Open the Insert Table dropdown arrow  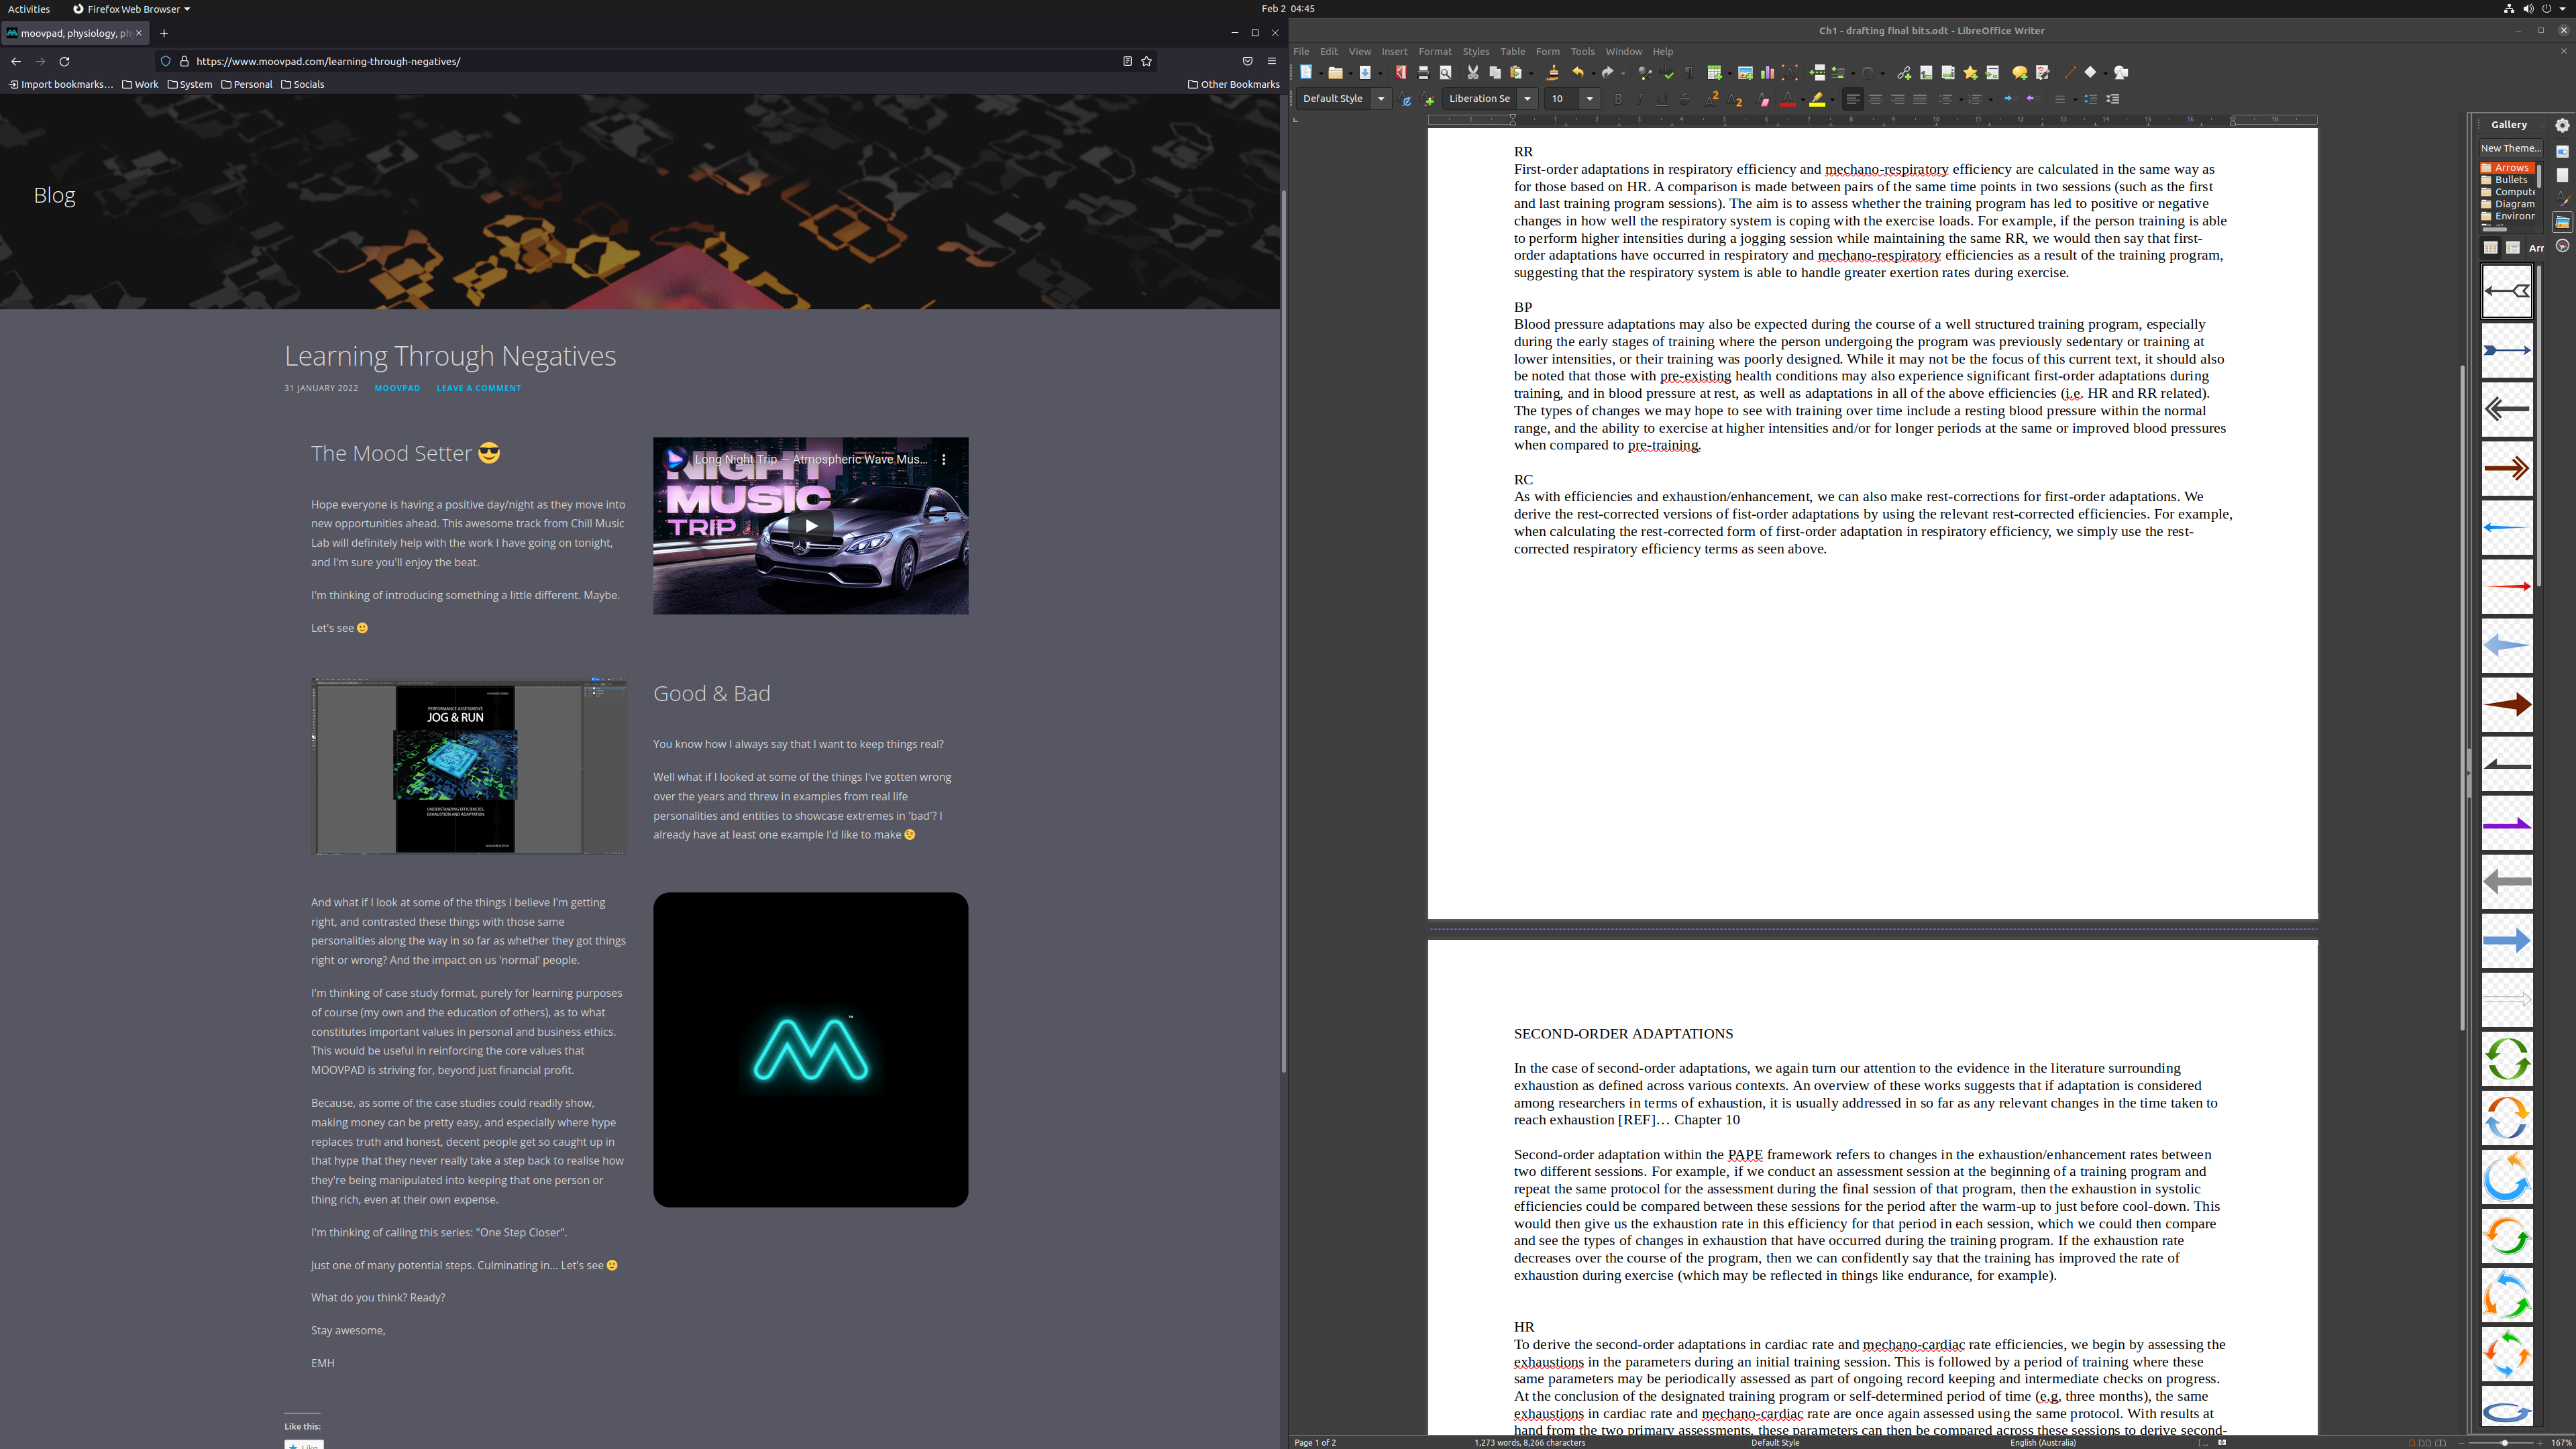point(1730,73)
